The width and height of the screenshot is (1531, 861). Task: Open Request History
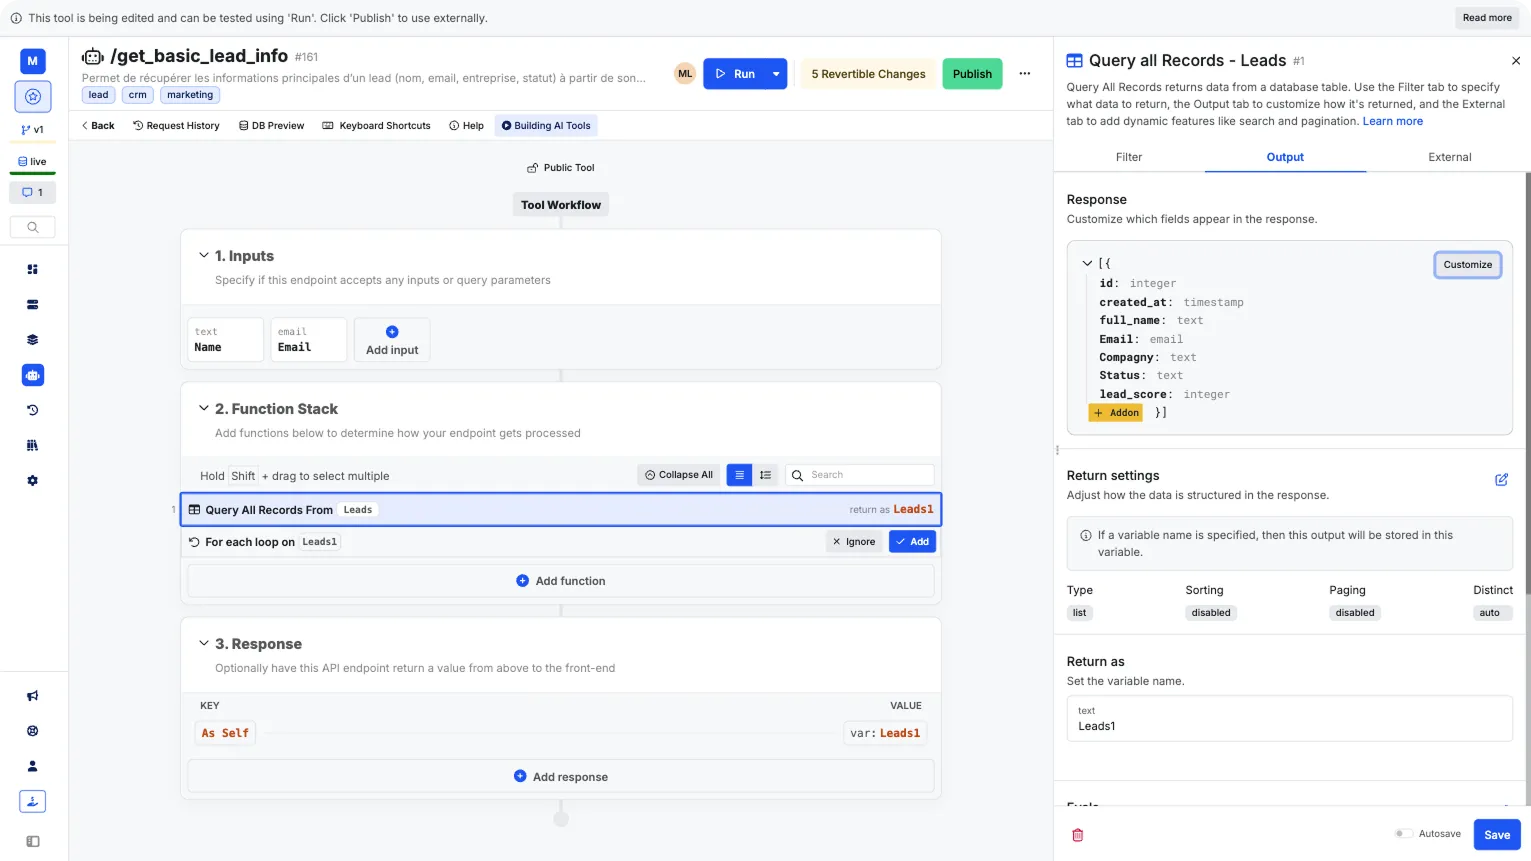pos(176,126)
